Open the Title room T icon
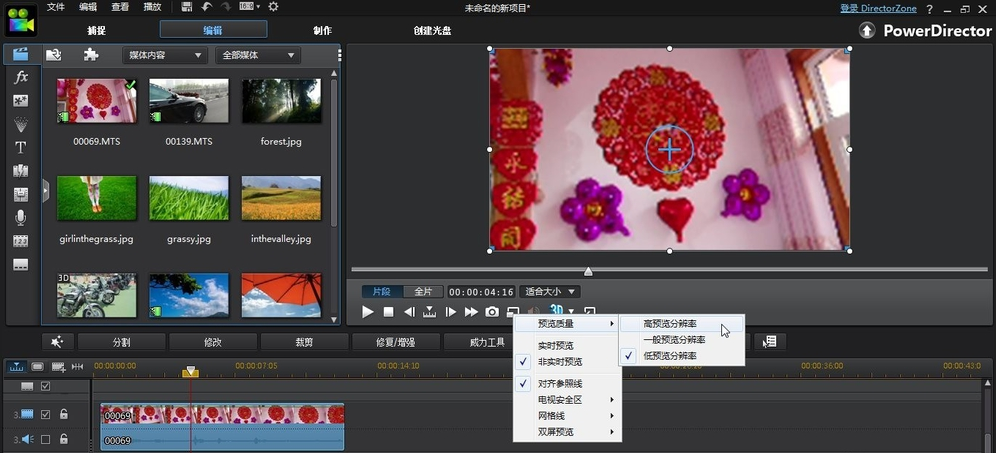The width and height of the screenshot is (996, 453). pyautogui.click(x=21, y=147)
